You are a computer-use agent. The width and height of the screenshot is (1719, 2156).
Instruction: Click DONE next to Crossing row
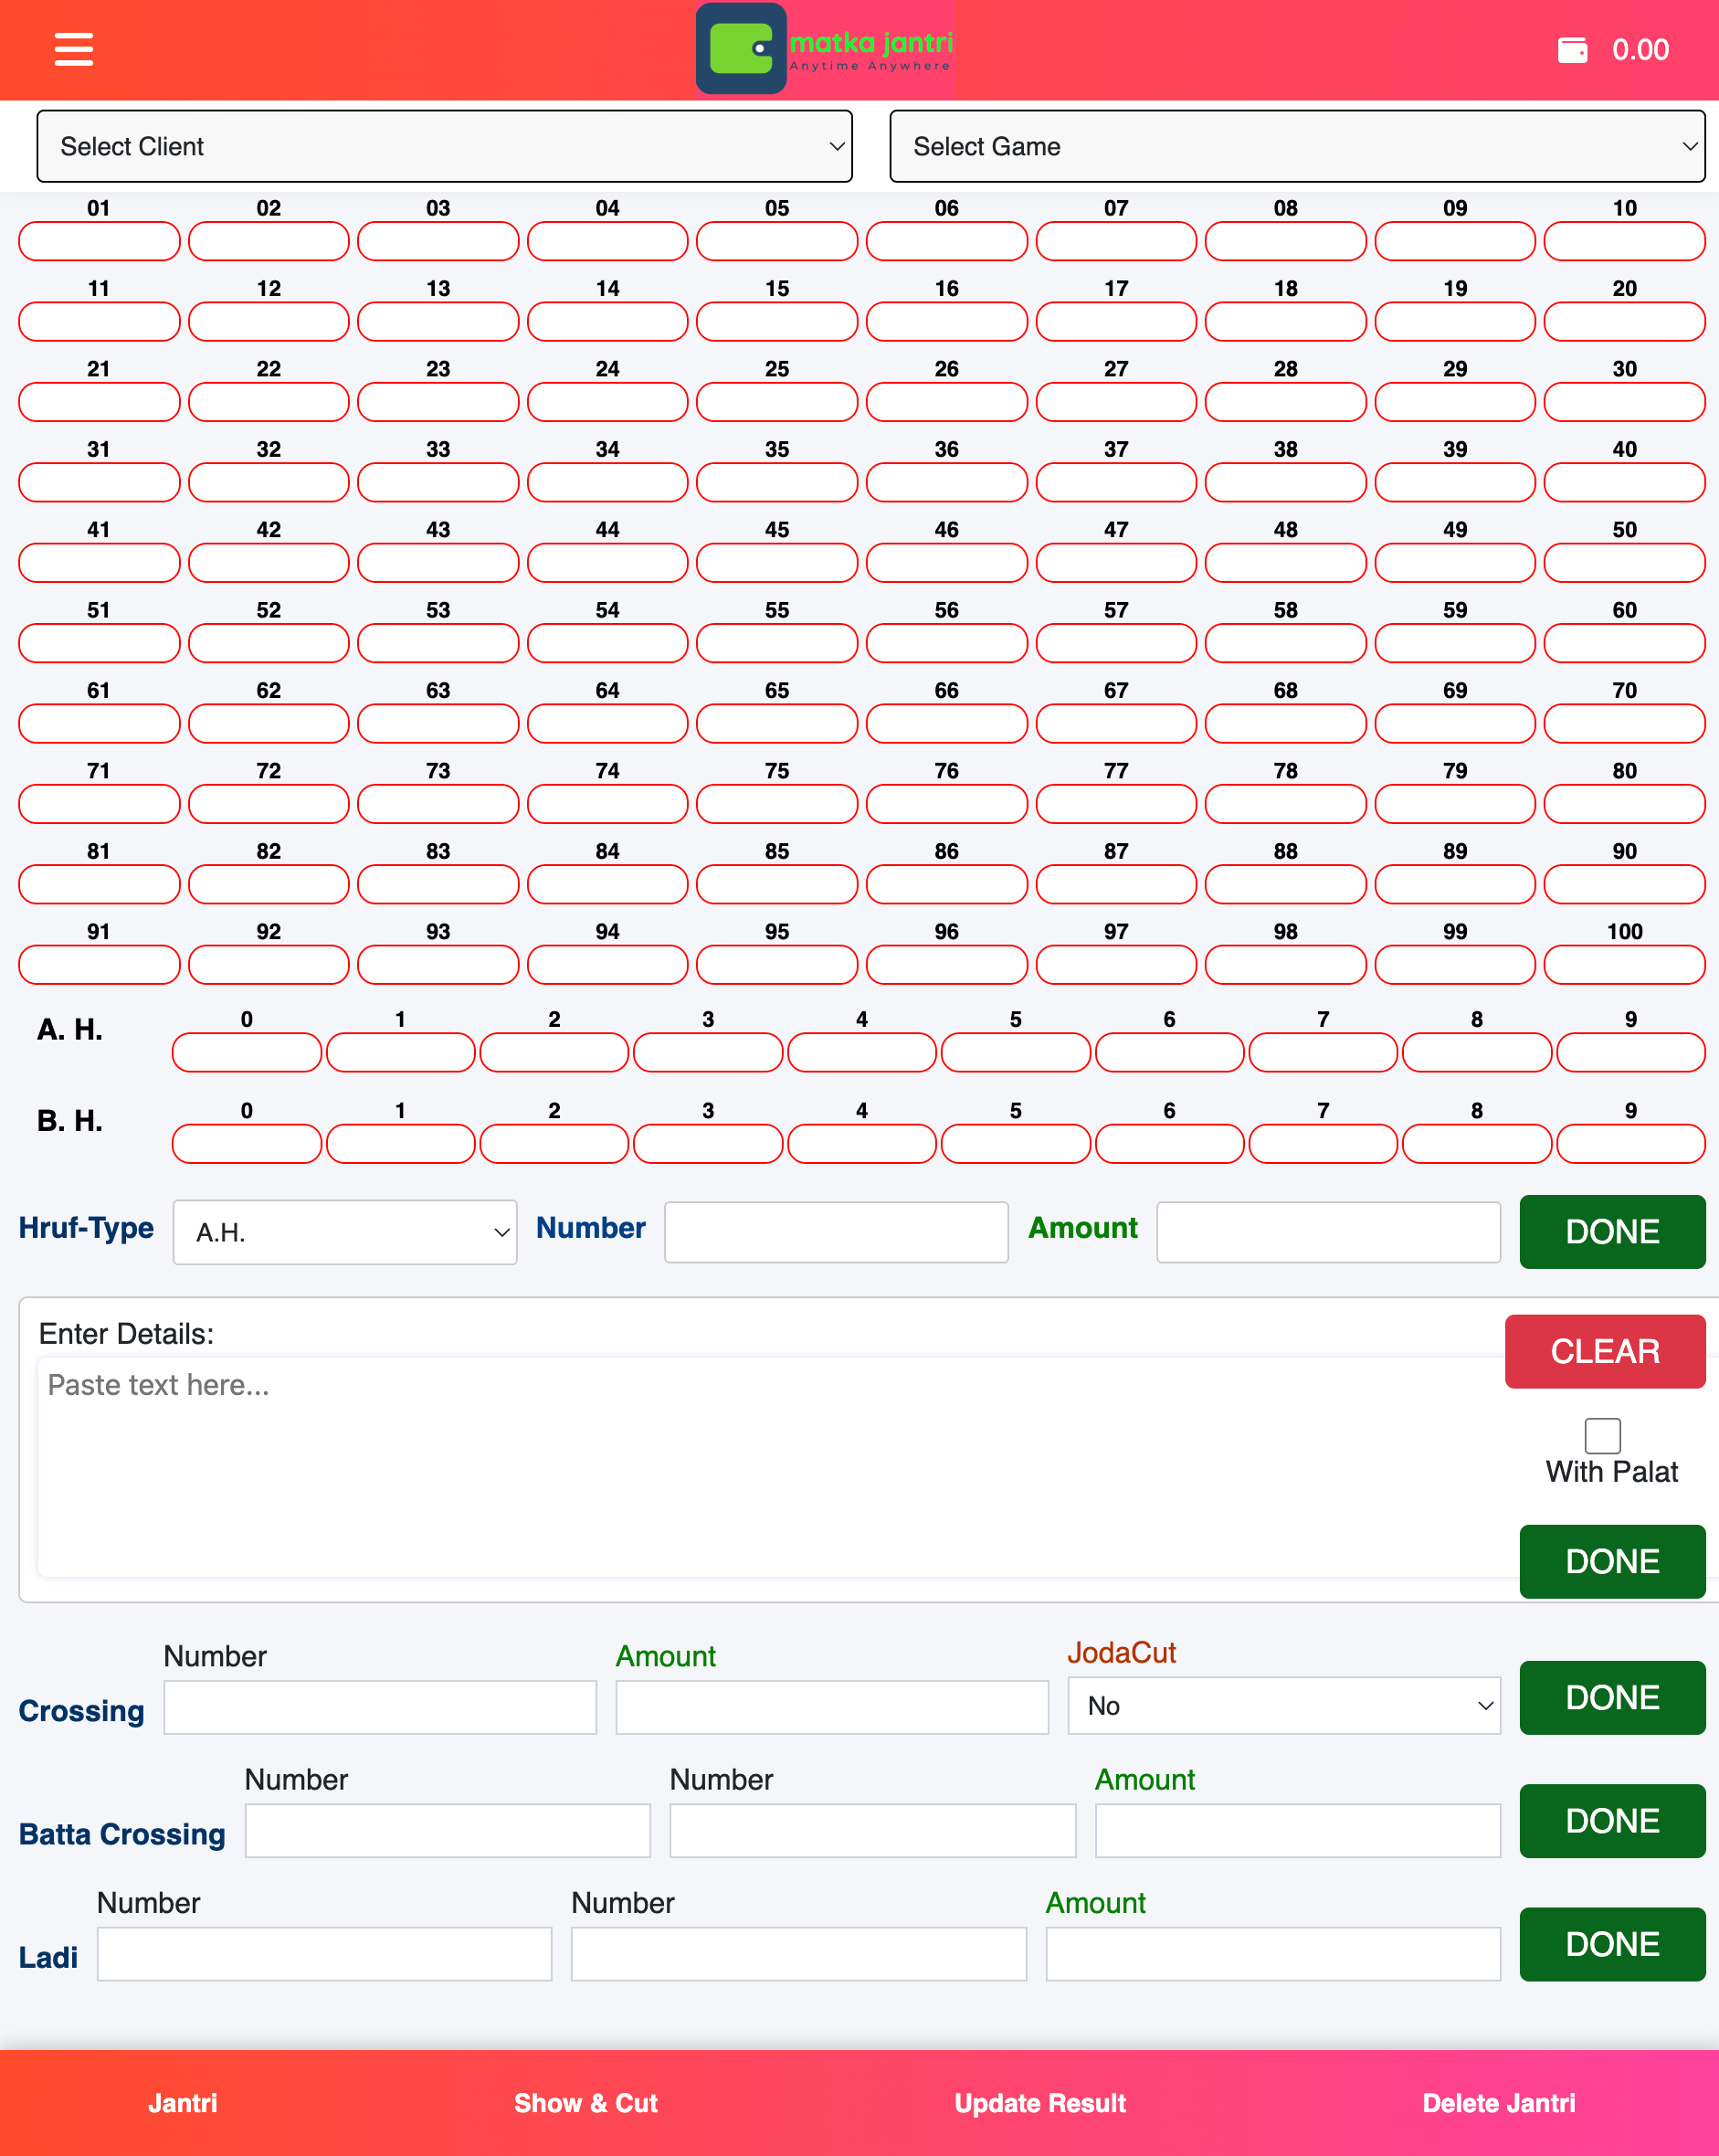tap(1611, 1698)
